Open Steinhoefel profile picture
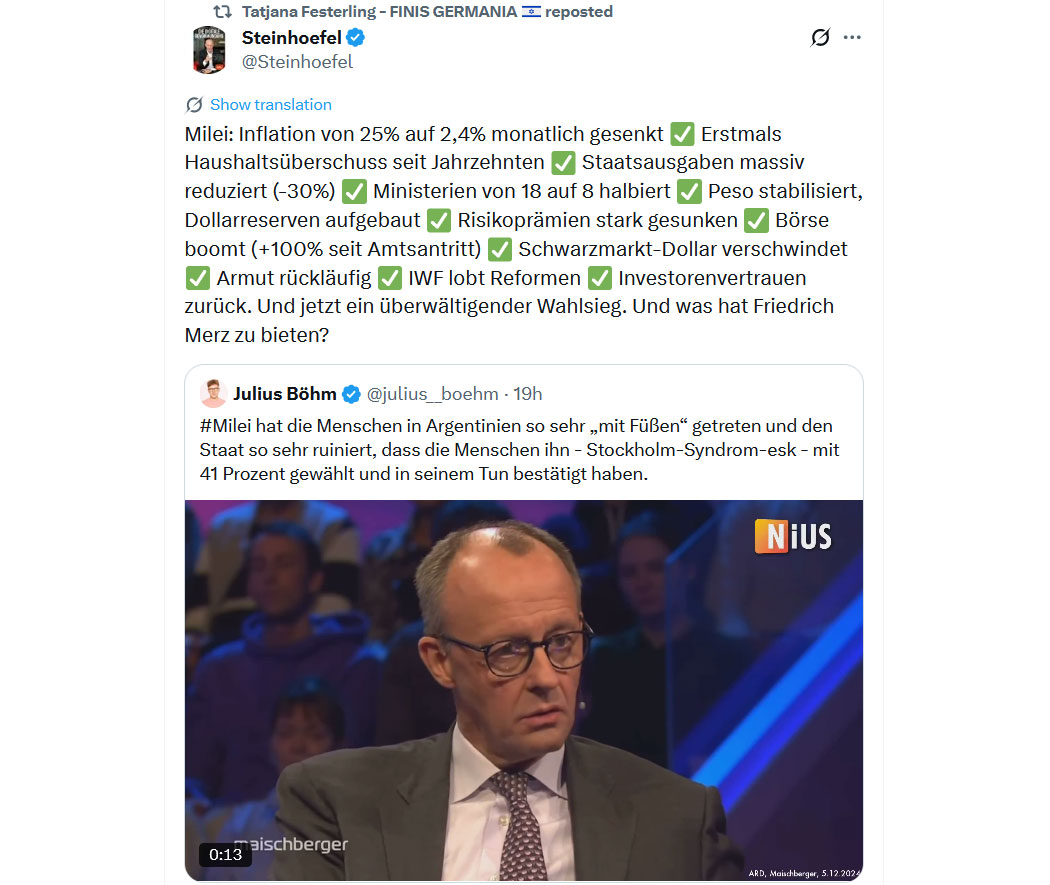The height and width of the screenshot is (885, 1050). point(209,50)
